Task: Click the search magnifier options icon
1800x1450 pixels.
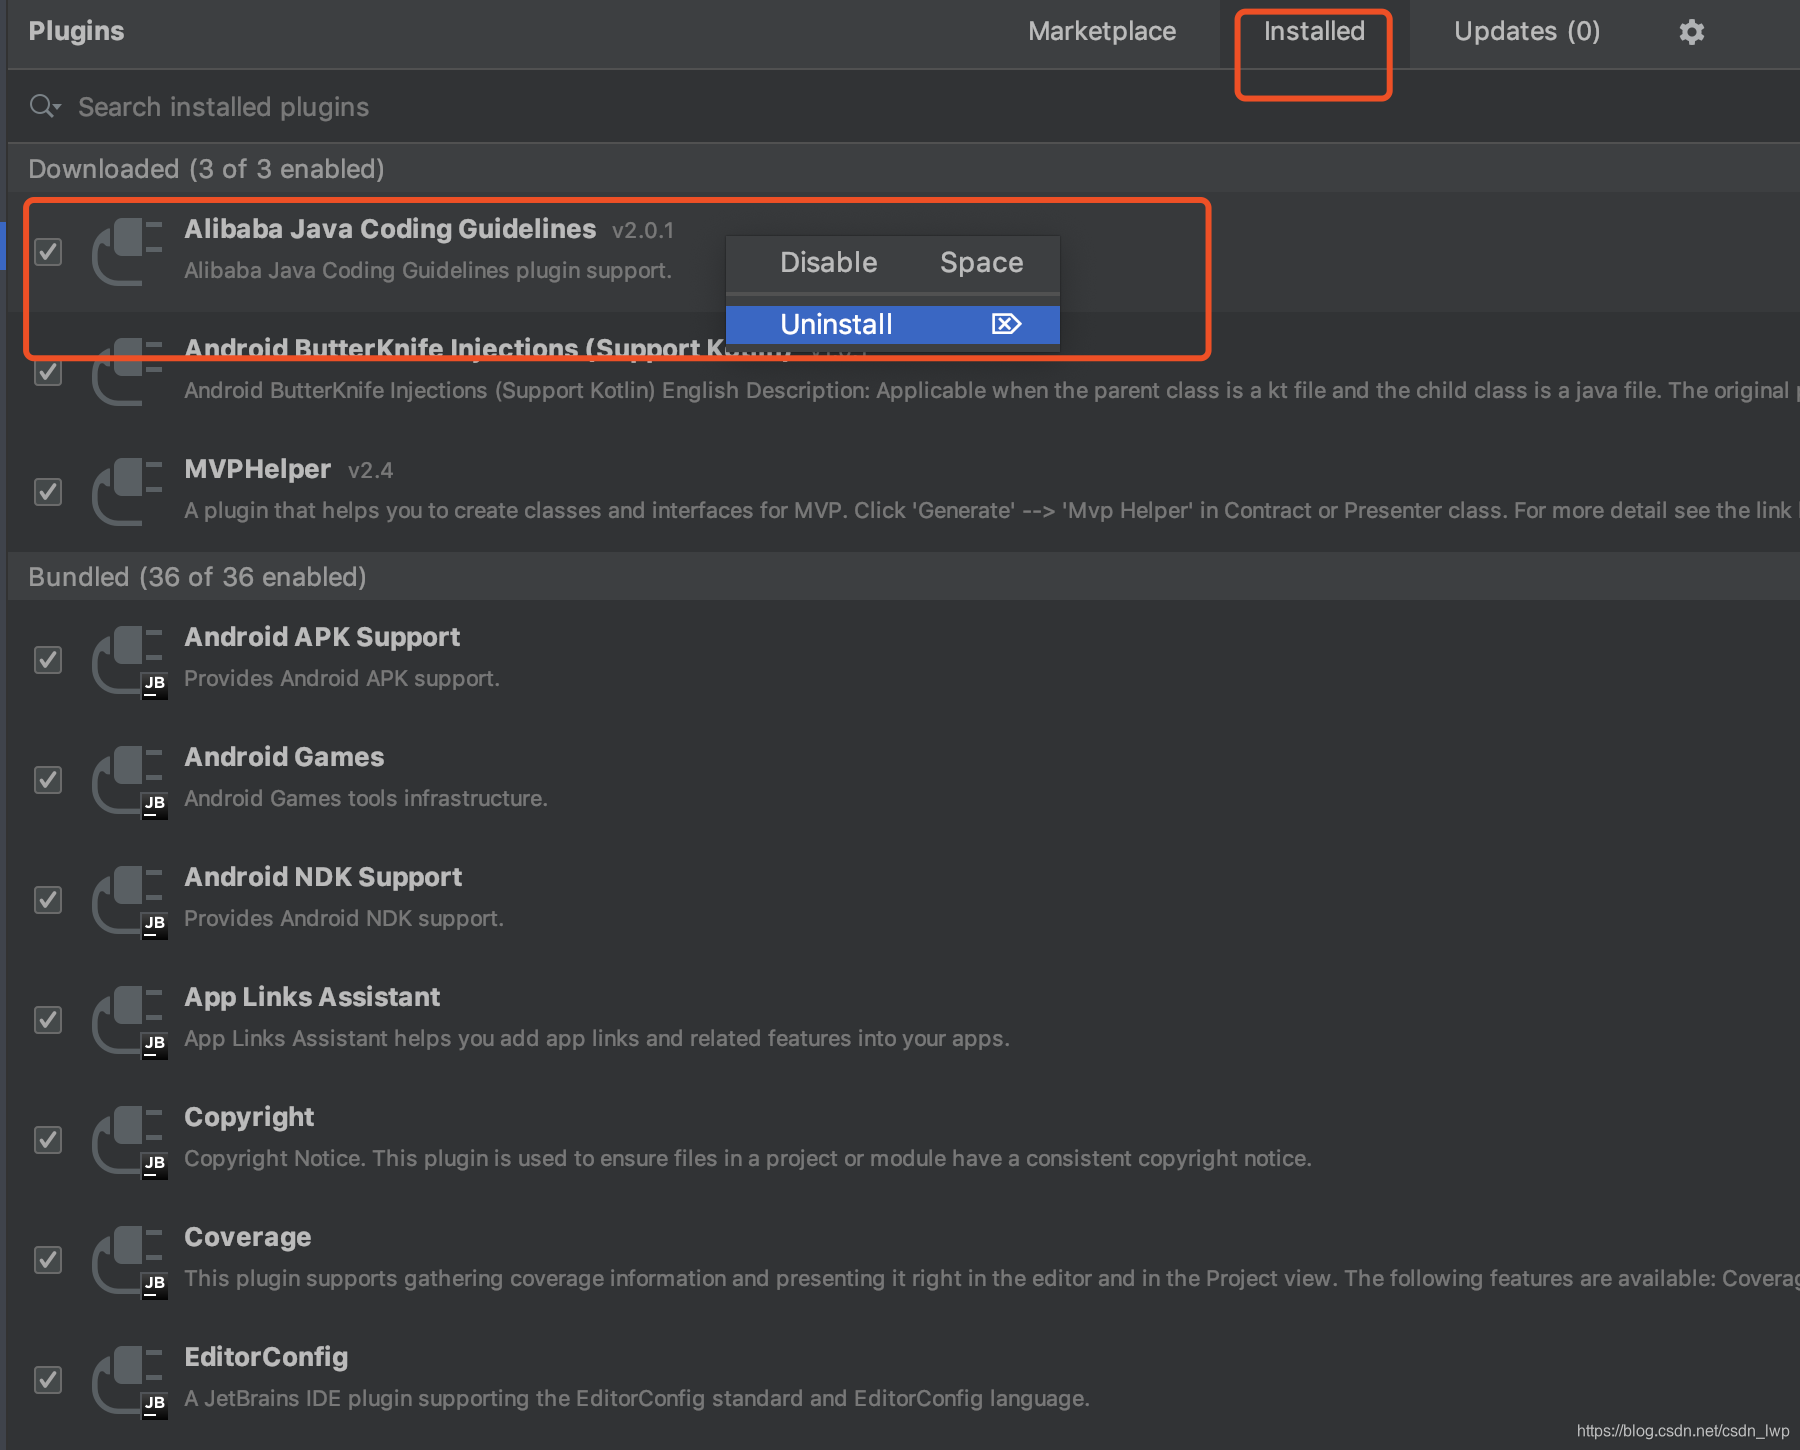Action: tap(45, 106)
